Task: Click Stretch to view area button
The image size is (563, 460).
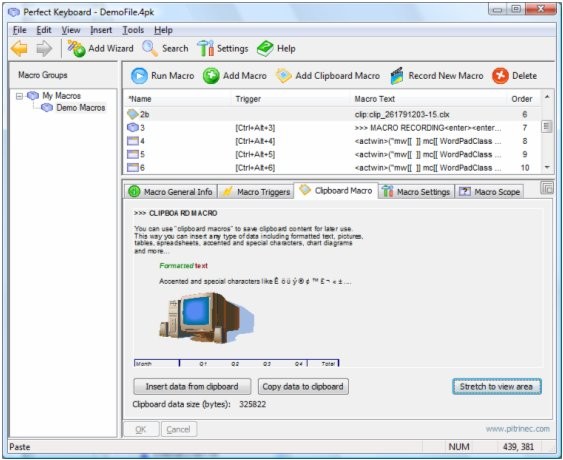Action: coord(497,386)
